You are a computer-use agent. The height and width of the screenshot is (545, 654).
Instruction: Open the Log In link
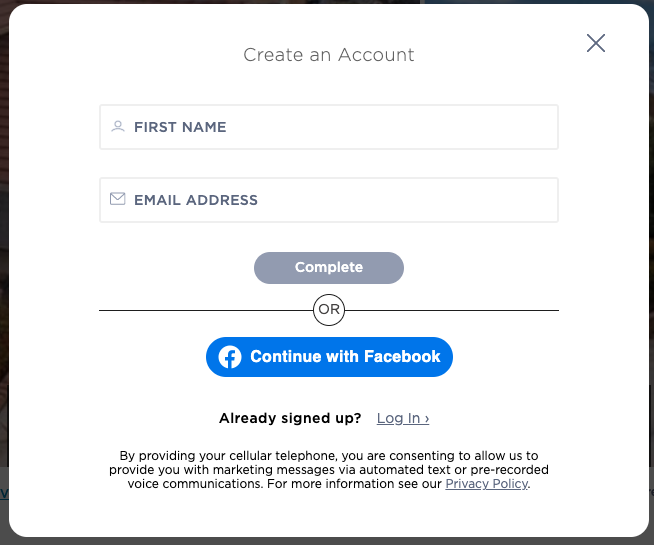398,418
